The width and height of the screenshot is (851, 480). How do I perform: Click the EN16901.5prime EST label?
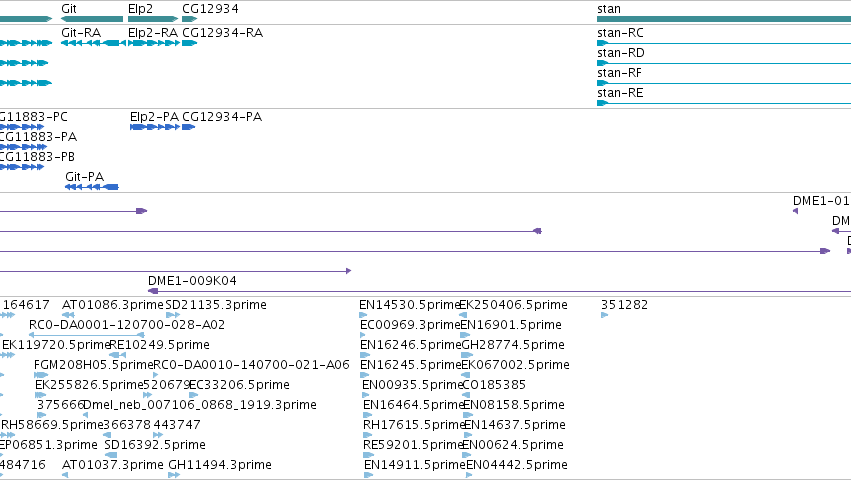511,325
